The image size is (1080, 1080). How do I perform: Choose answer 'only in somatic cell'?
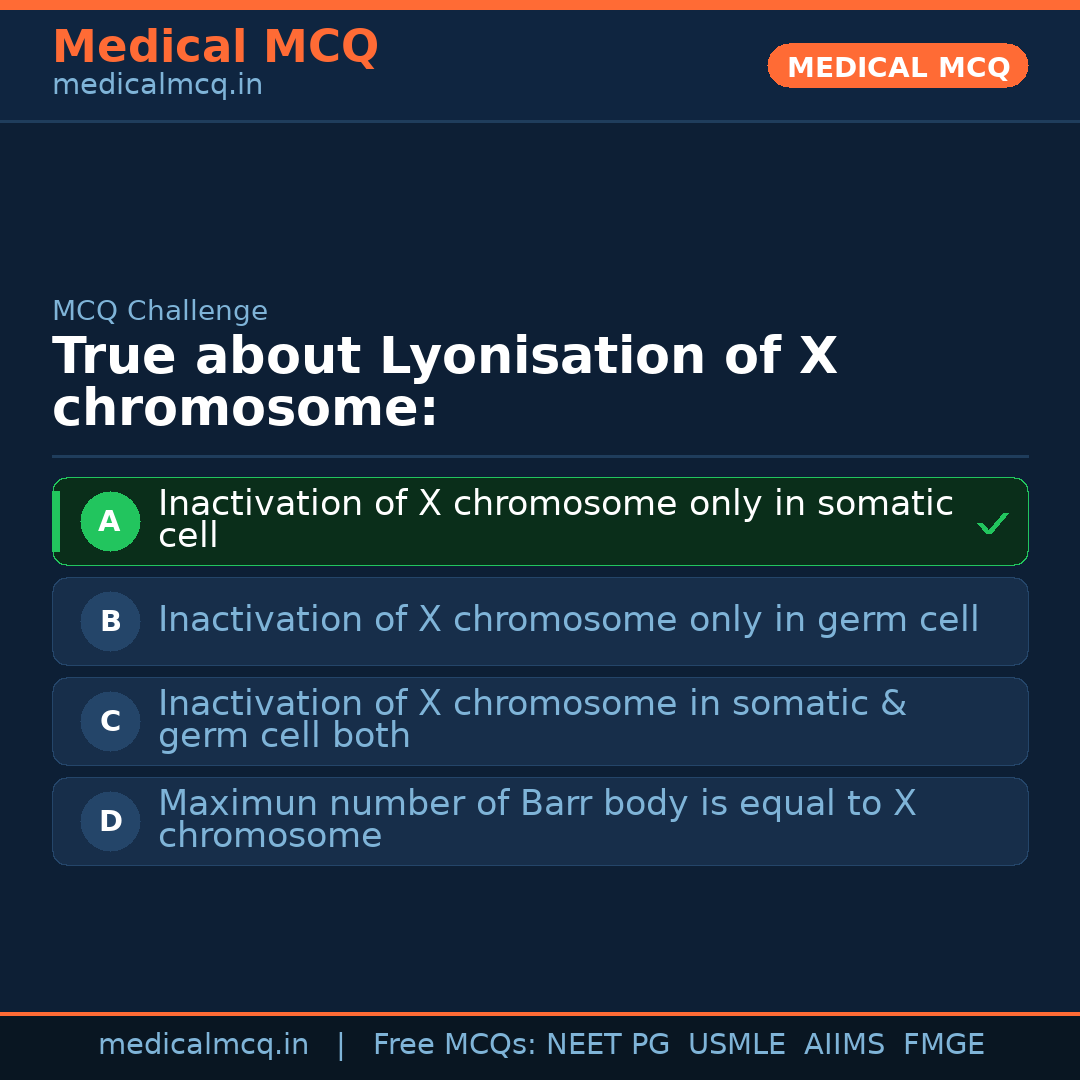(x=555, y=519)
